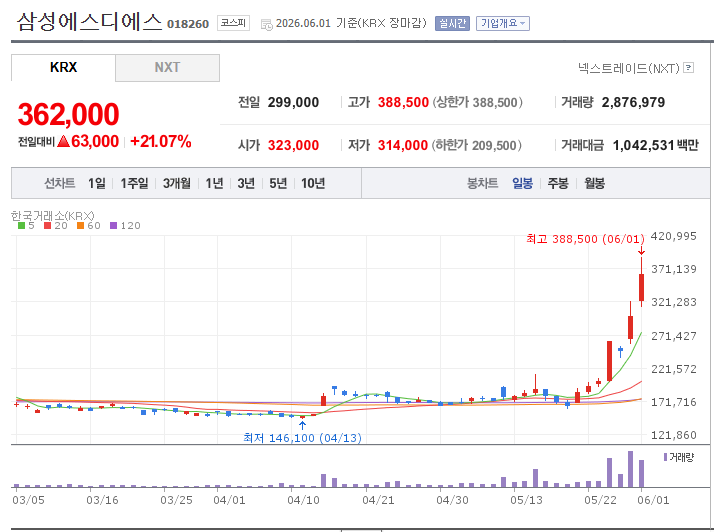
Task: Click the 저가 value 314,000
Action: click(403, 145)
